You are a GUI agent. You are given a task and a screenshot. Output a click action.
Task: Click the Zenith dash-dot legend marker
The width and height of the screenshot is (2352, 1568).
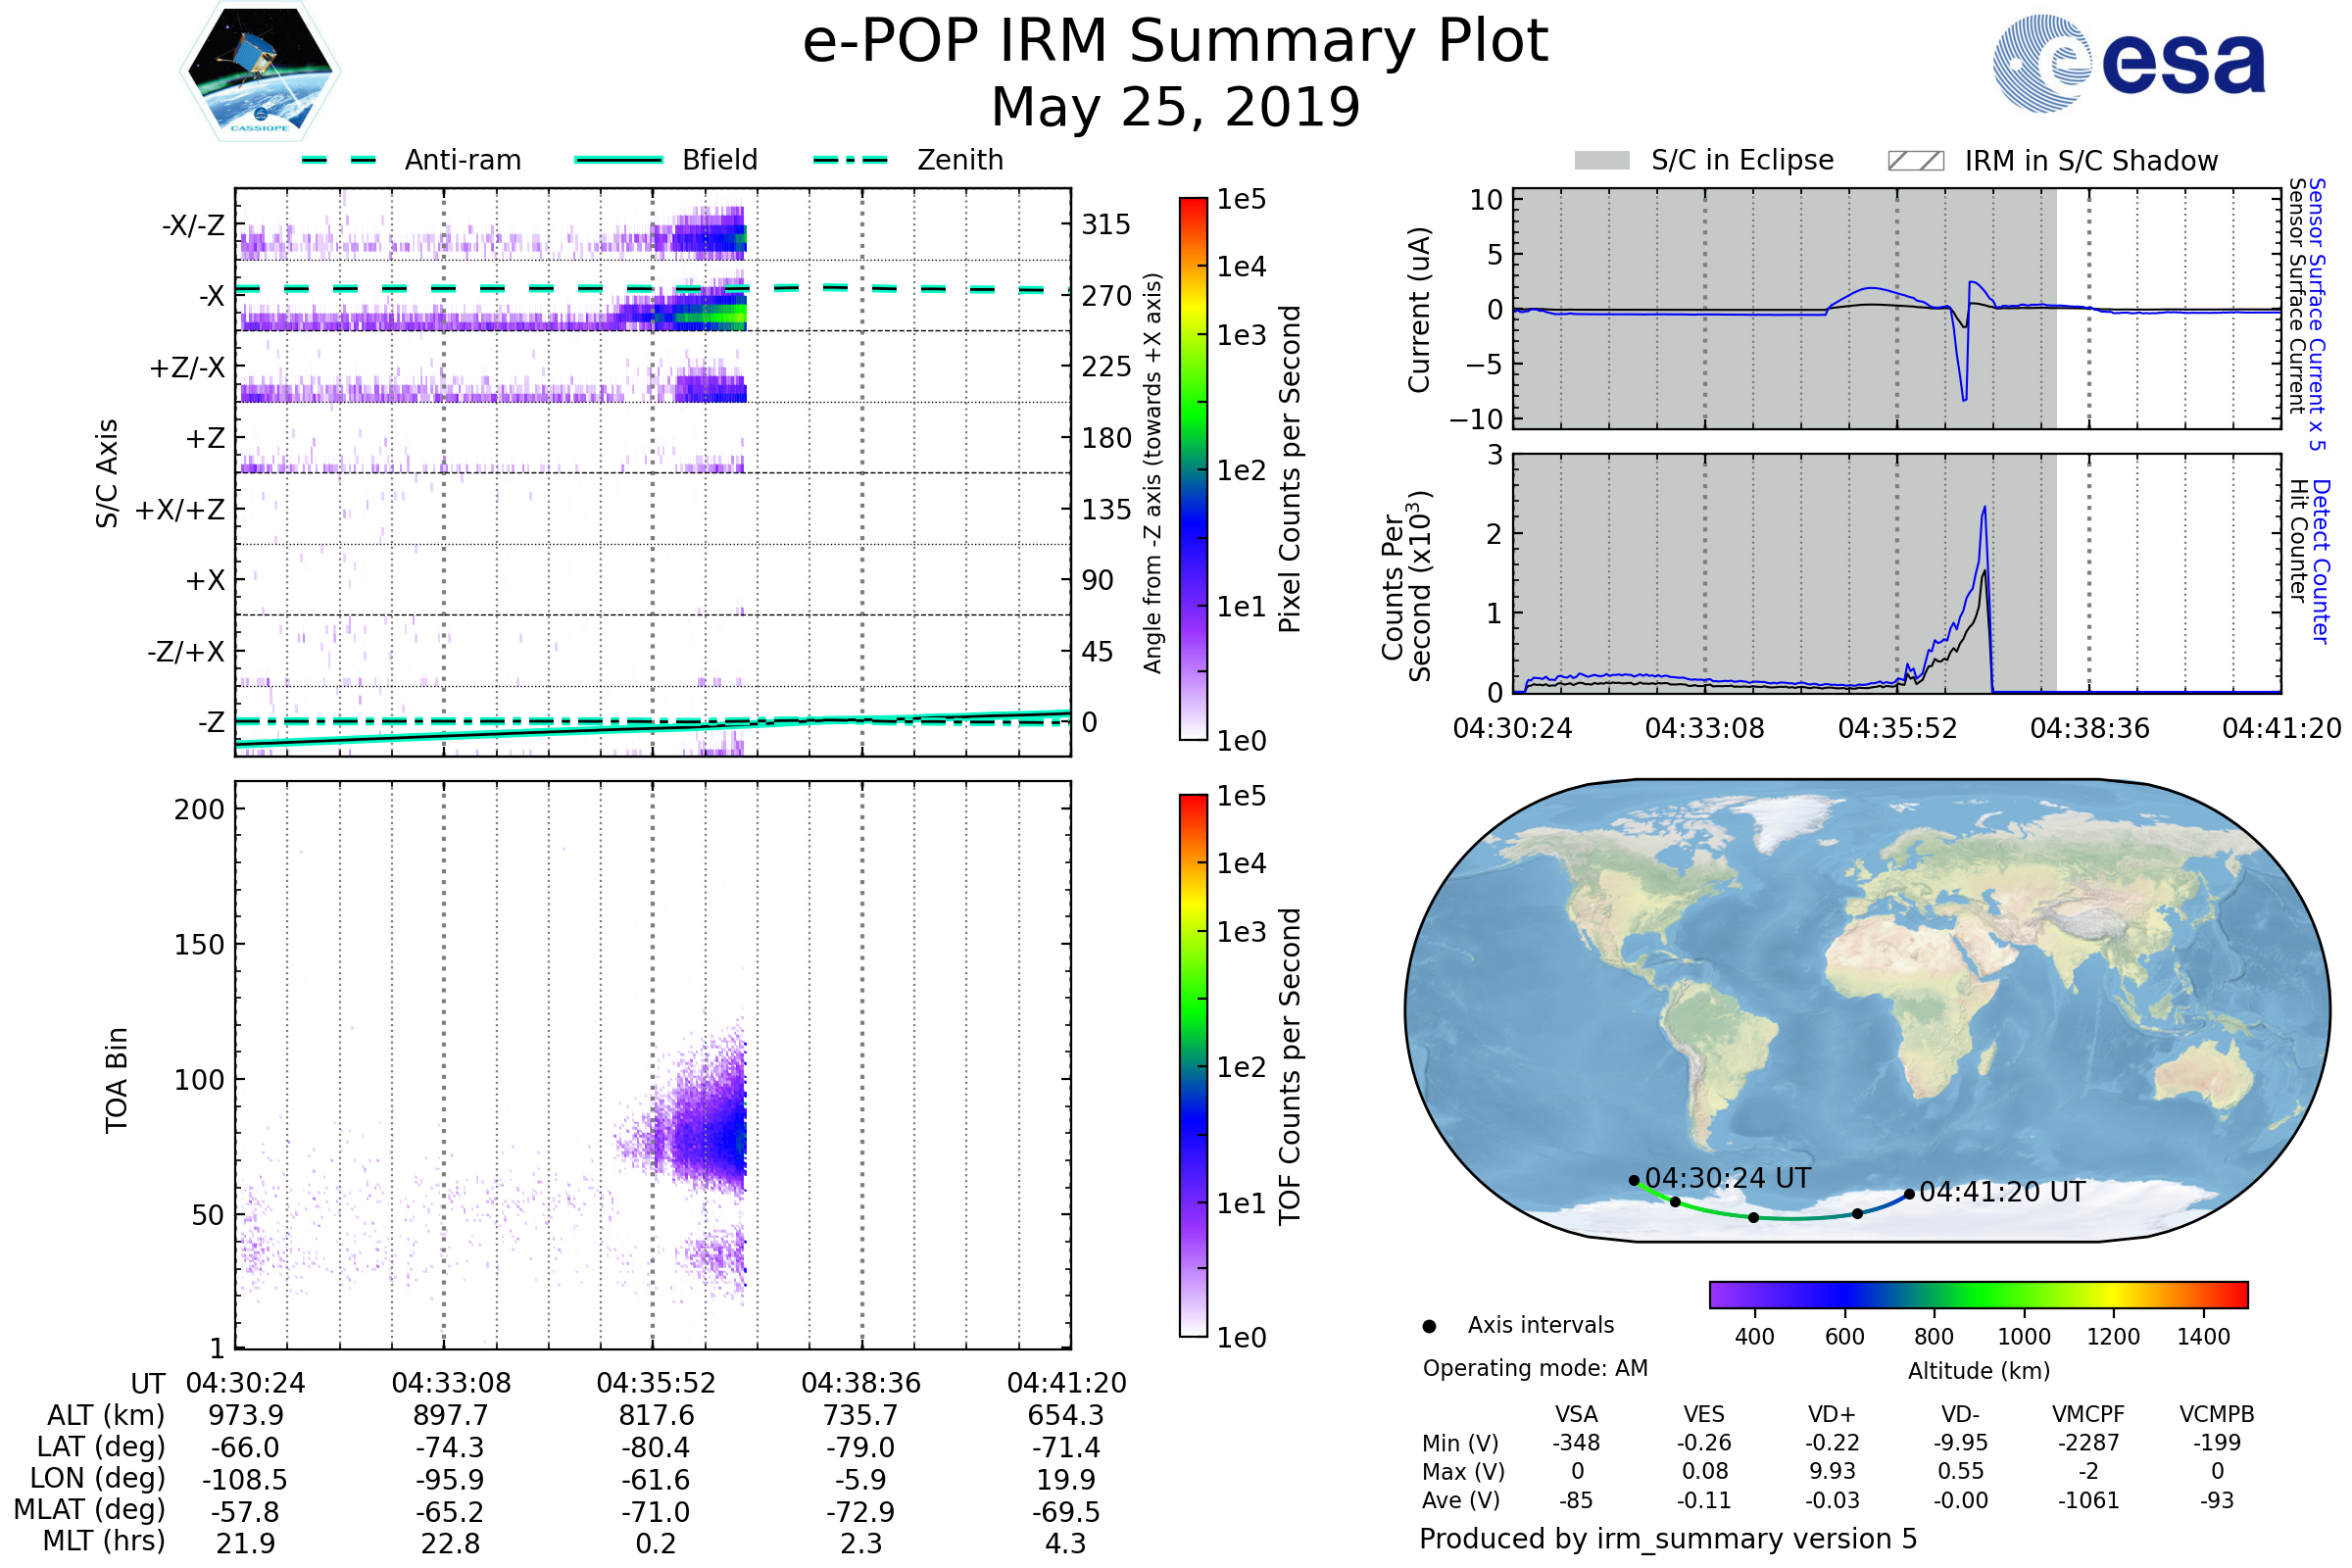[850, 160]
